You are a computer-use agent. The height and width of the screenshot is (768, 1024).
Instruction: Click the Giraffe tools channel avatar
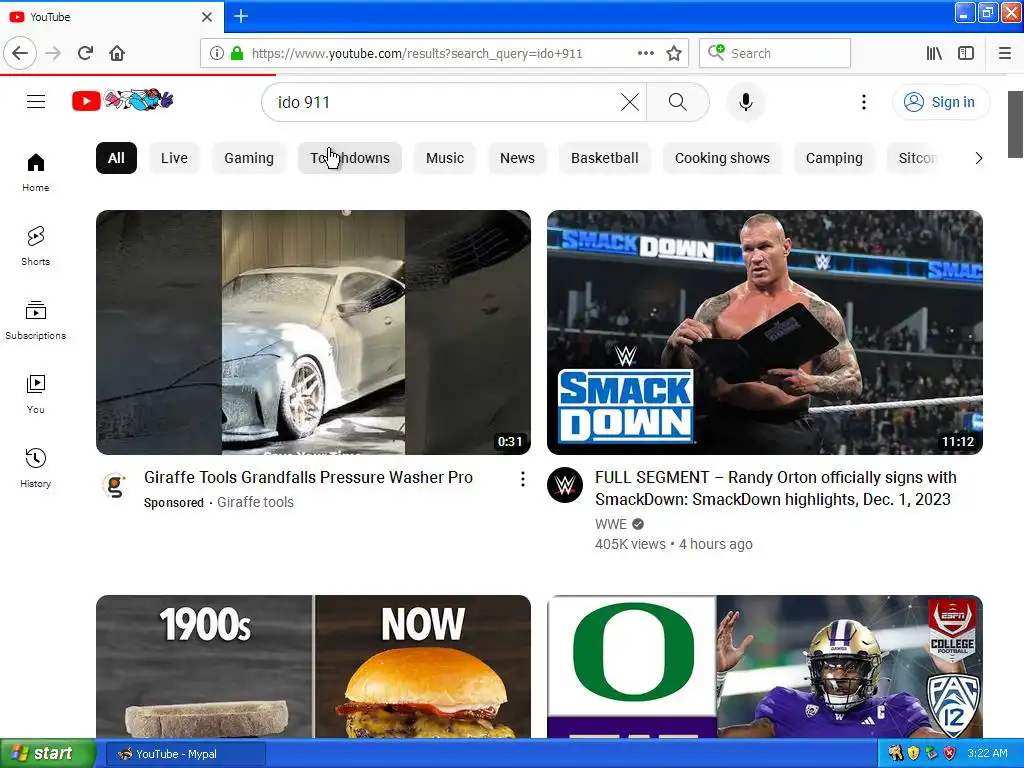point(115,485)
